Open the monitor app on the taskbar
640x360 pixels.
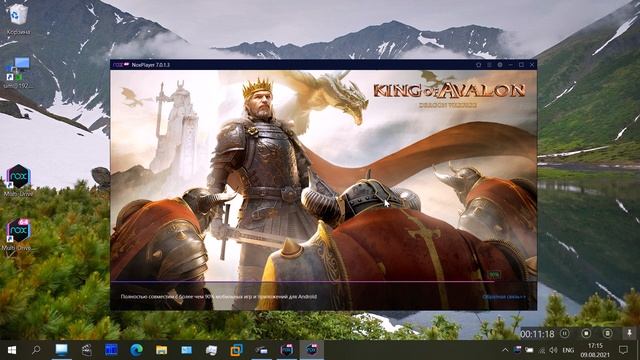(62, 350)
